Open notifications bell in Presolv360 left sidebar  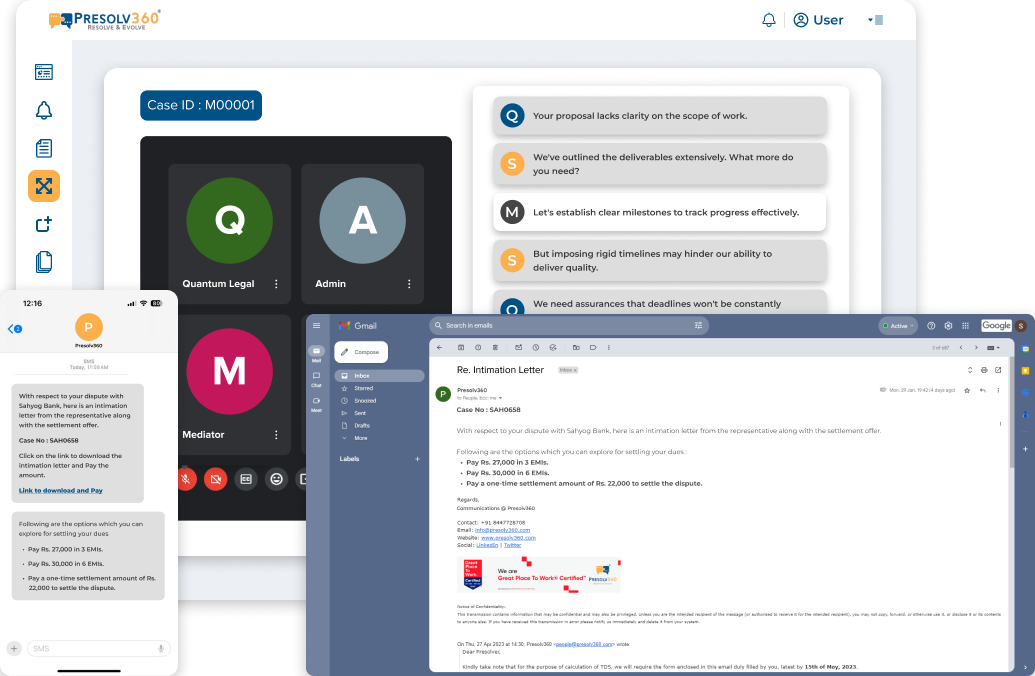(x=44, y=110)
